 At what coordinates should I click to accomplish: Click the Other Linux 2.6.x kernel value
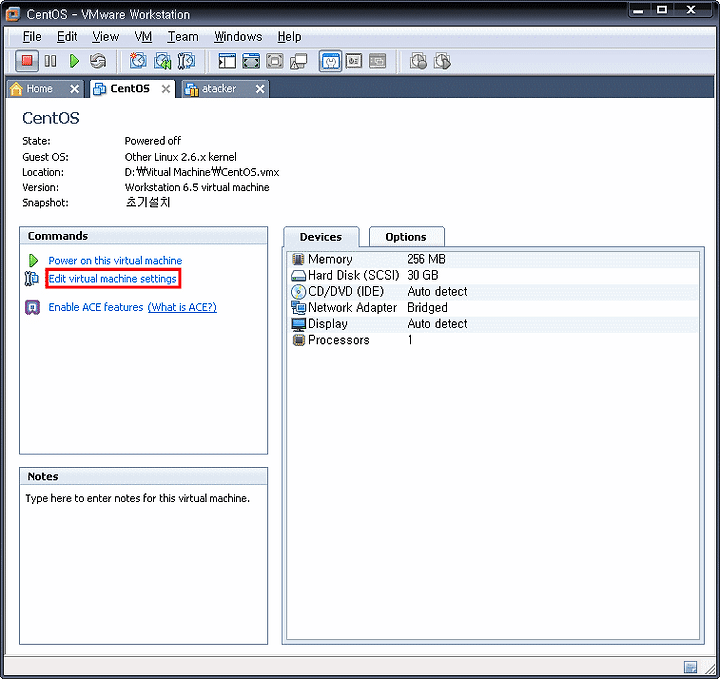[x=180, y=157]
